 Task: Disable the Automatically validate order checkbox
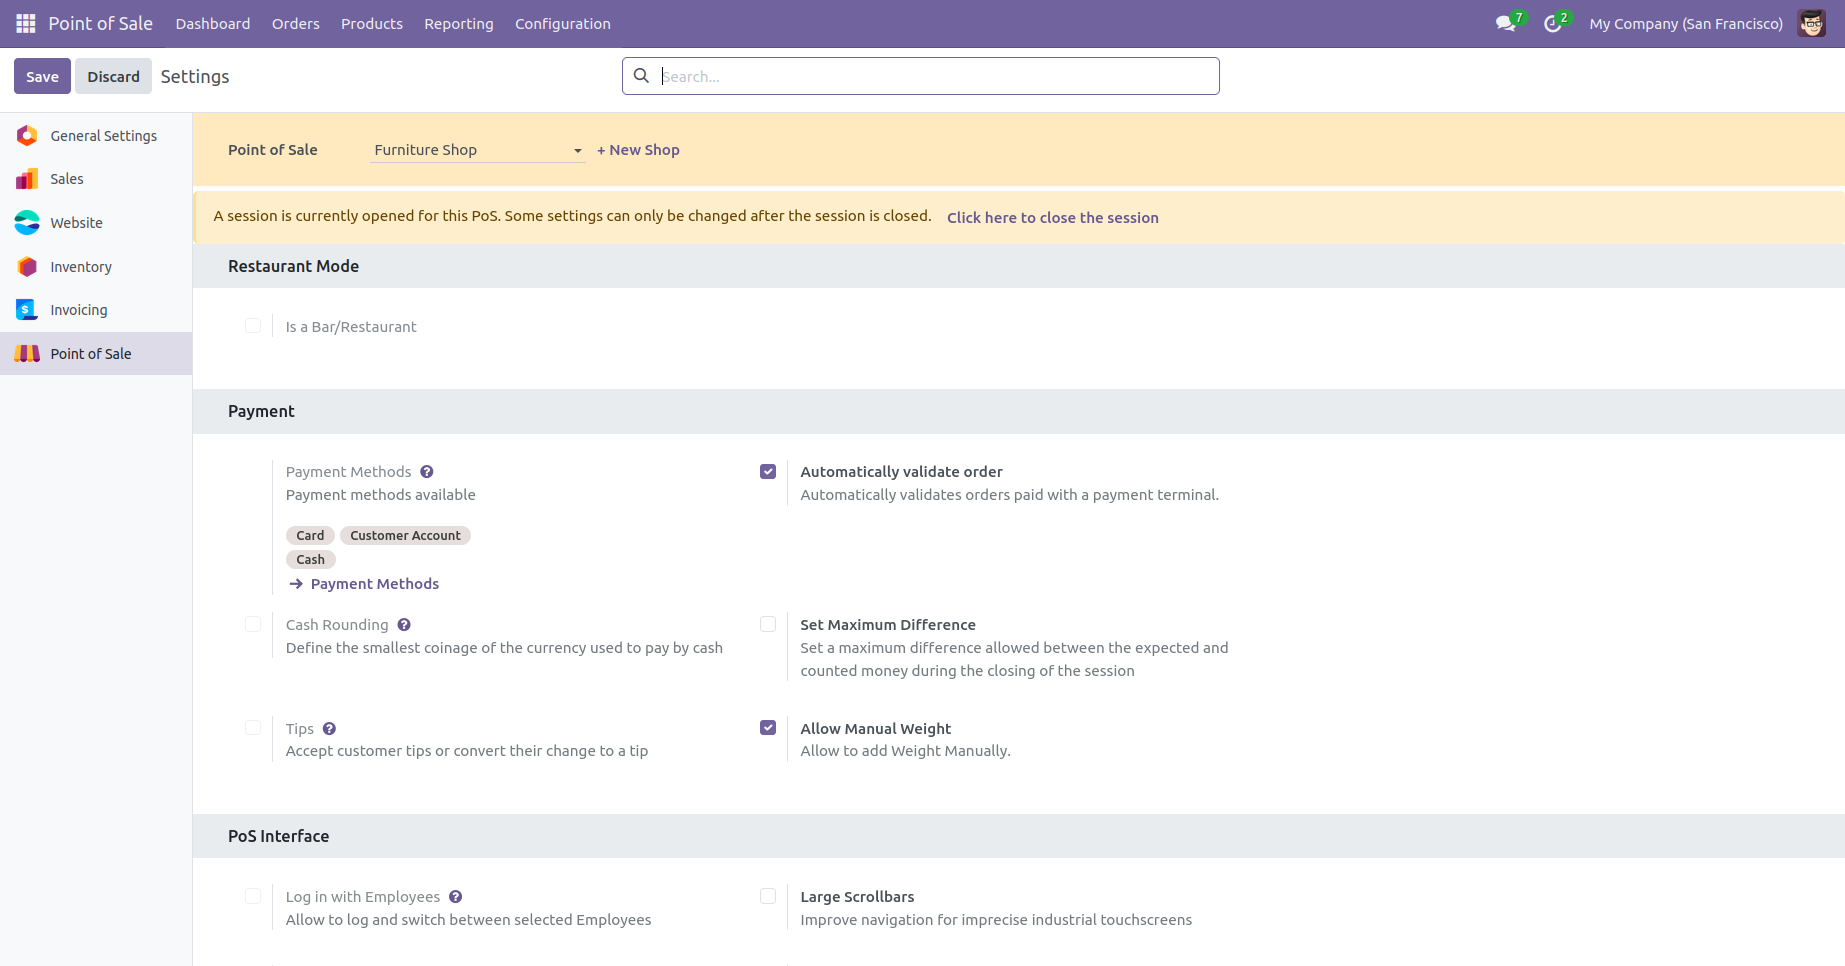coord(768,472)
